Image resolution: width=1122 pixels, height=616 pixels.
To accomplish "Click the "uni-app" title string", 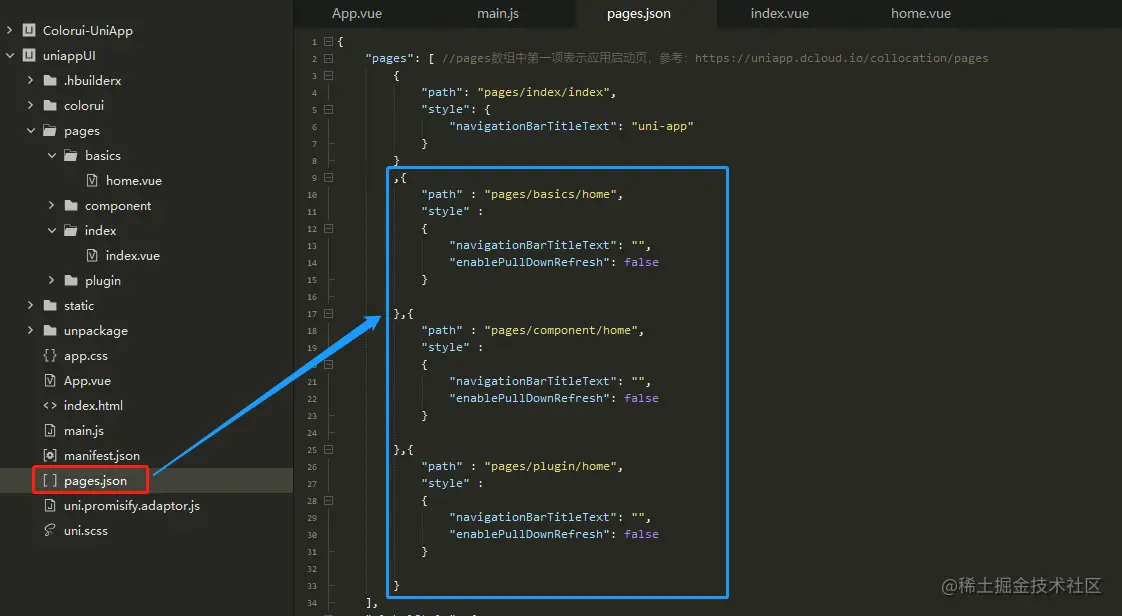I will (663, 126).
